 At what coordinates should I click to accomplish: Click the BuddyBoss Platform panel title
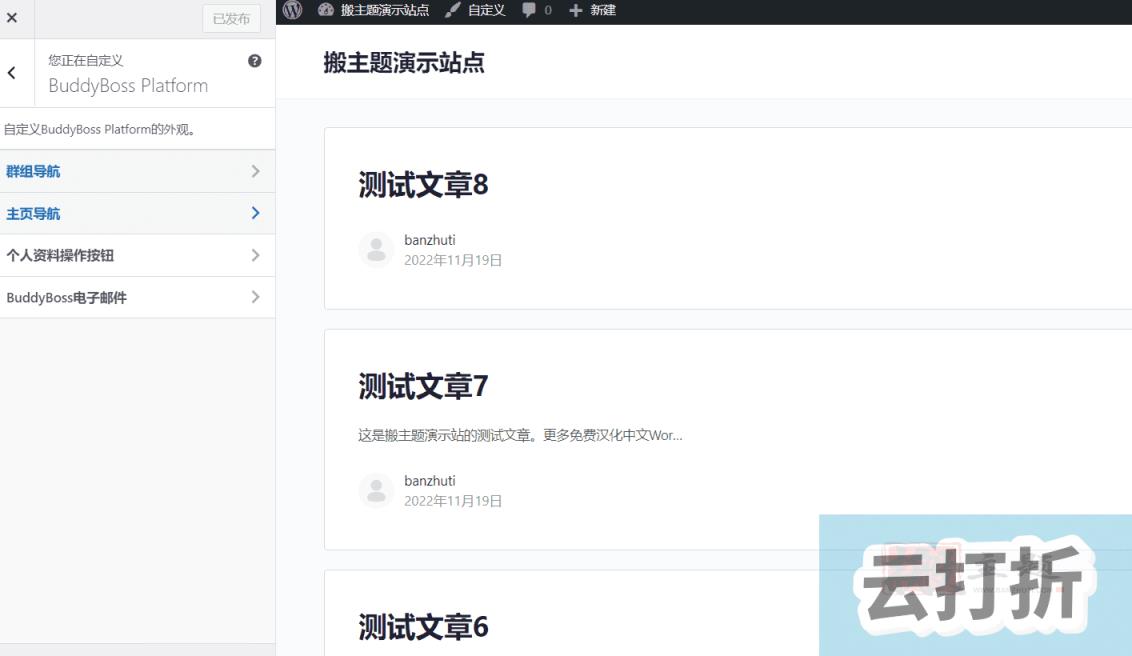pos(128,86)
